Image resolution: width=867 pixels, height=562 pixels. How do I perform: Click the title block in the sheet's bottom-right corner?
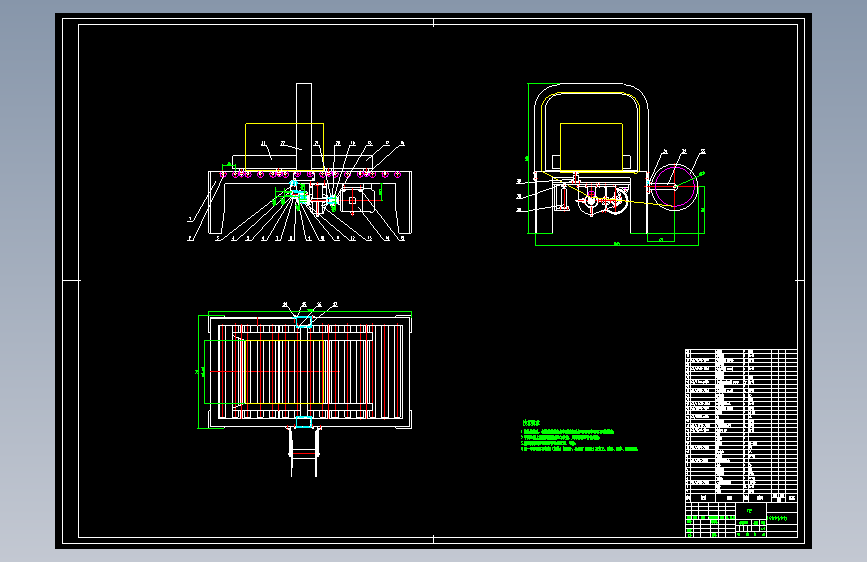741,520
